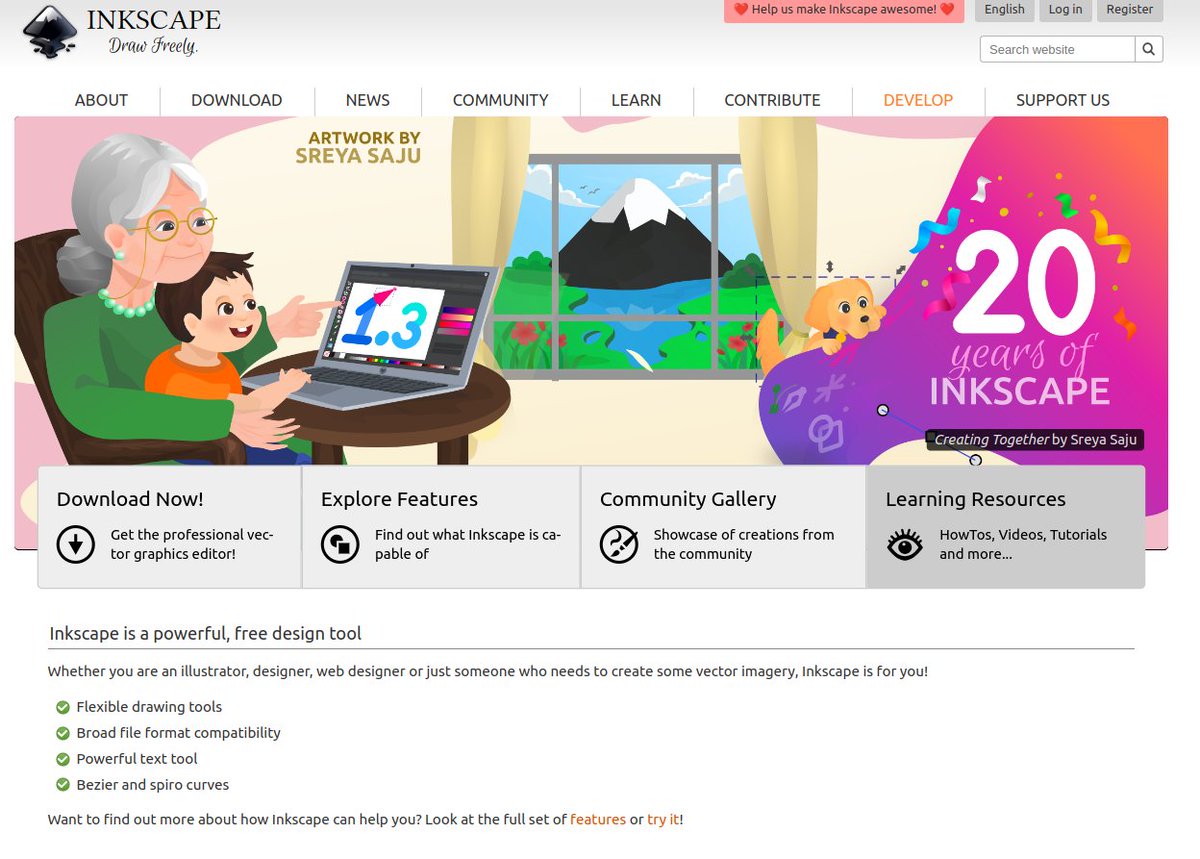Open the DEVELOP menu
The image size is (1200, 859).
click(x=918, y=100)
